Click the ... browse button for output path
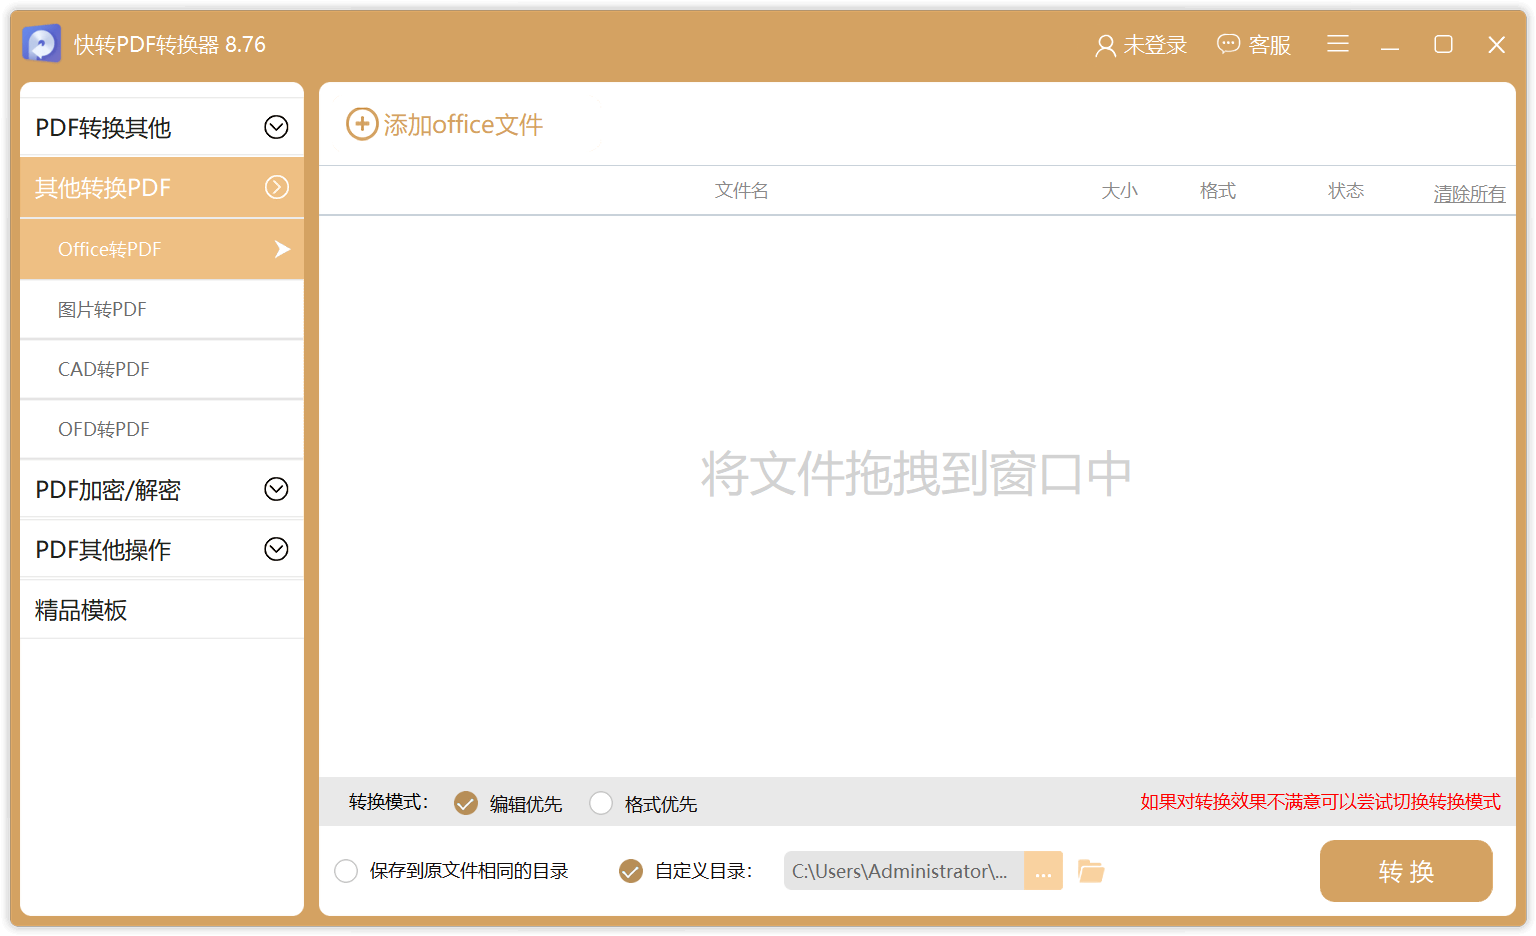This screenshot has height=936, width=1536. coord(1043,871)
